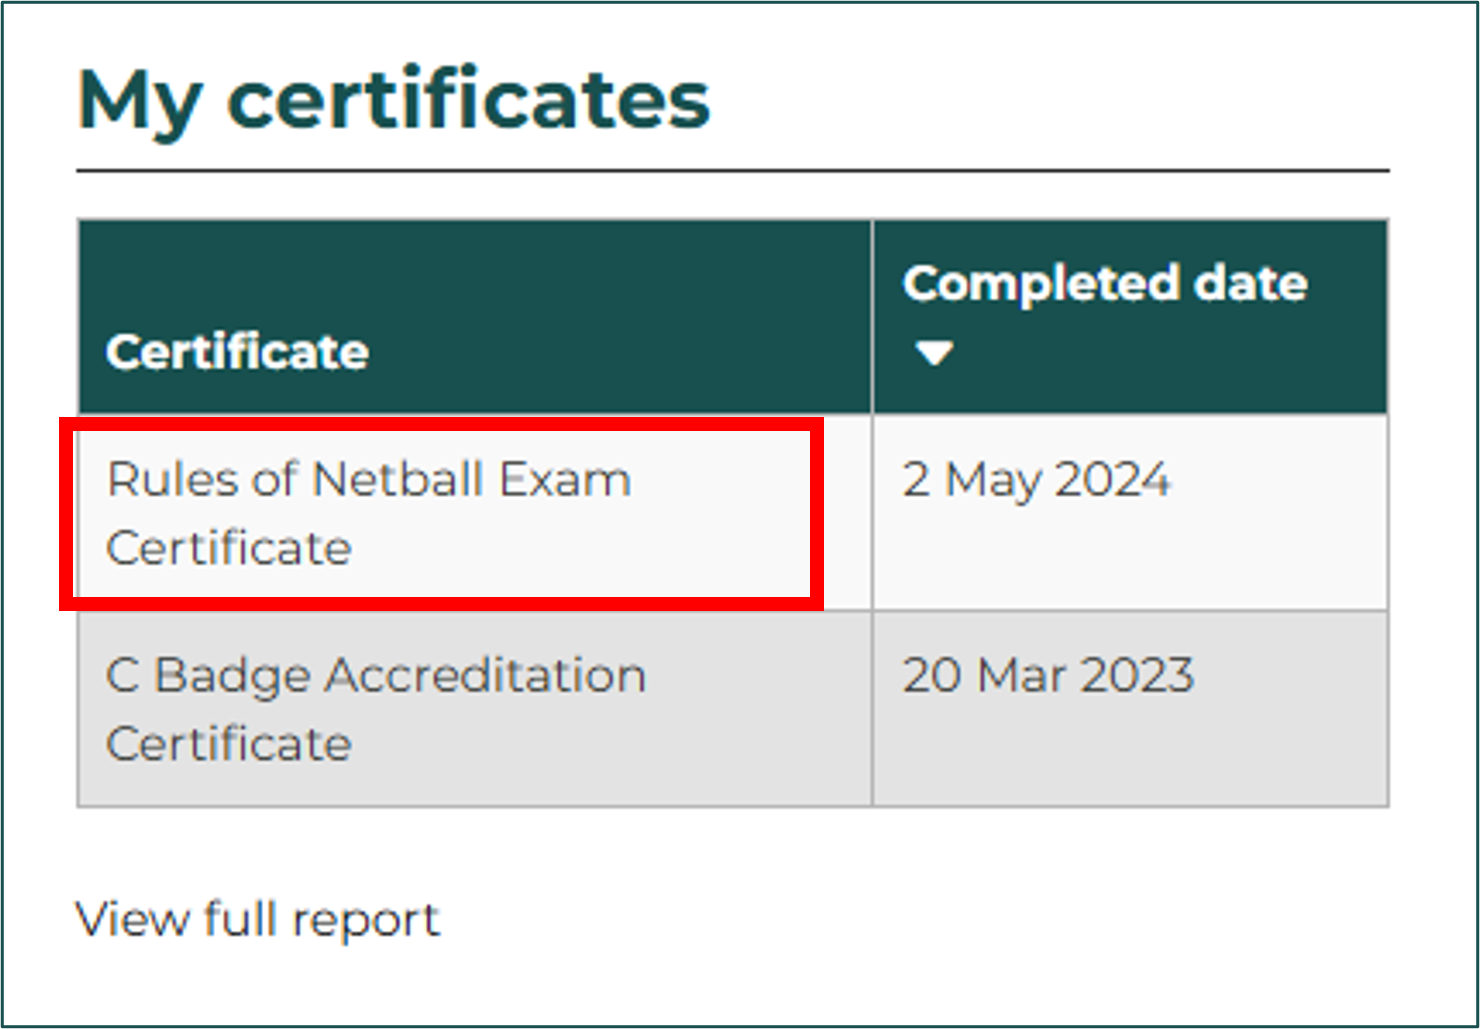Click "Rules of Netball Exam" text line
The width and height of the screenshot is (1480, 1029).
tap(368, 480)
